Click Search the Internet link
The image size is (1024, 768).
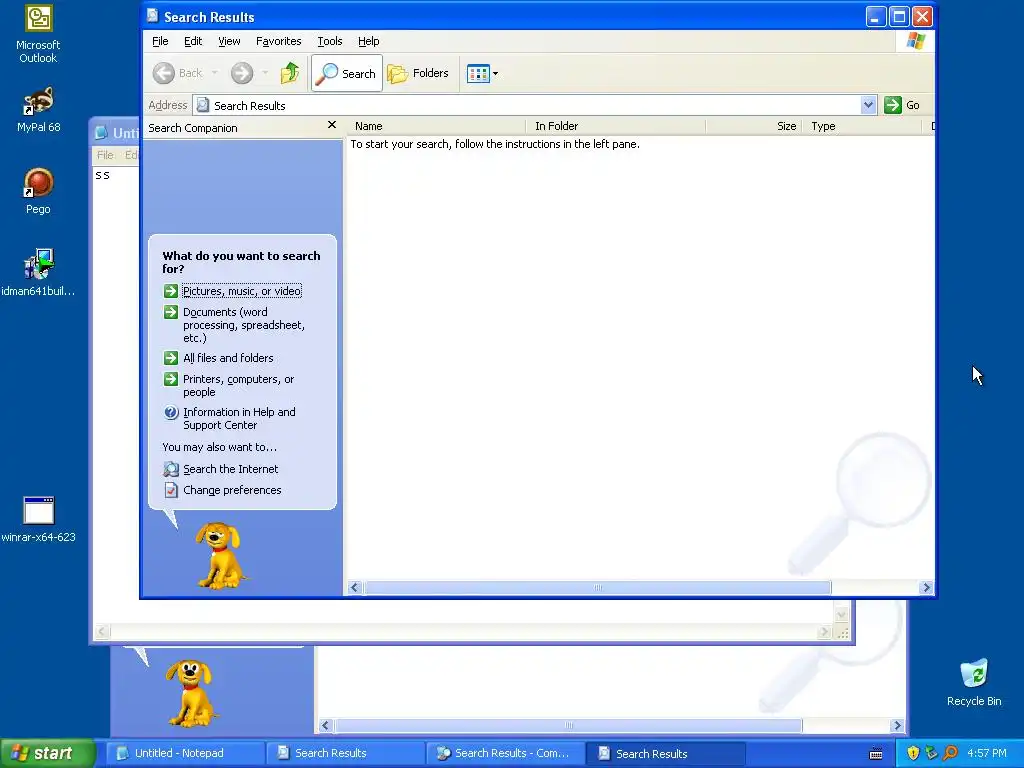231,469
